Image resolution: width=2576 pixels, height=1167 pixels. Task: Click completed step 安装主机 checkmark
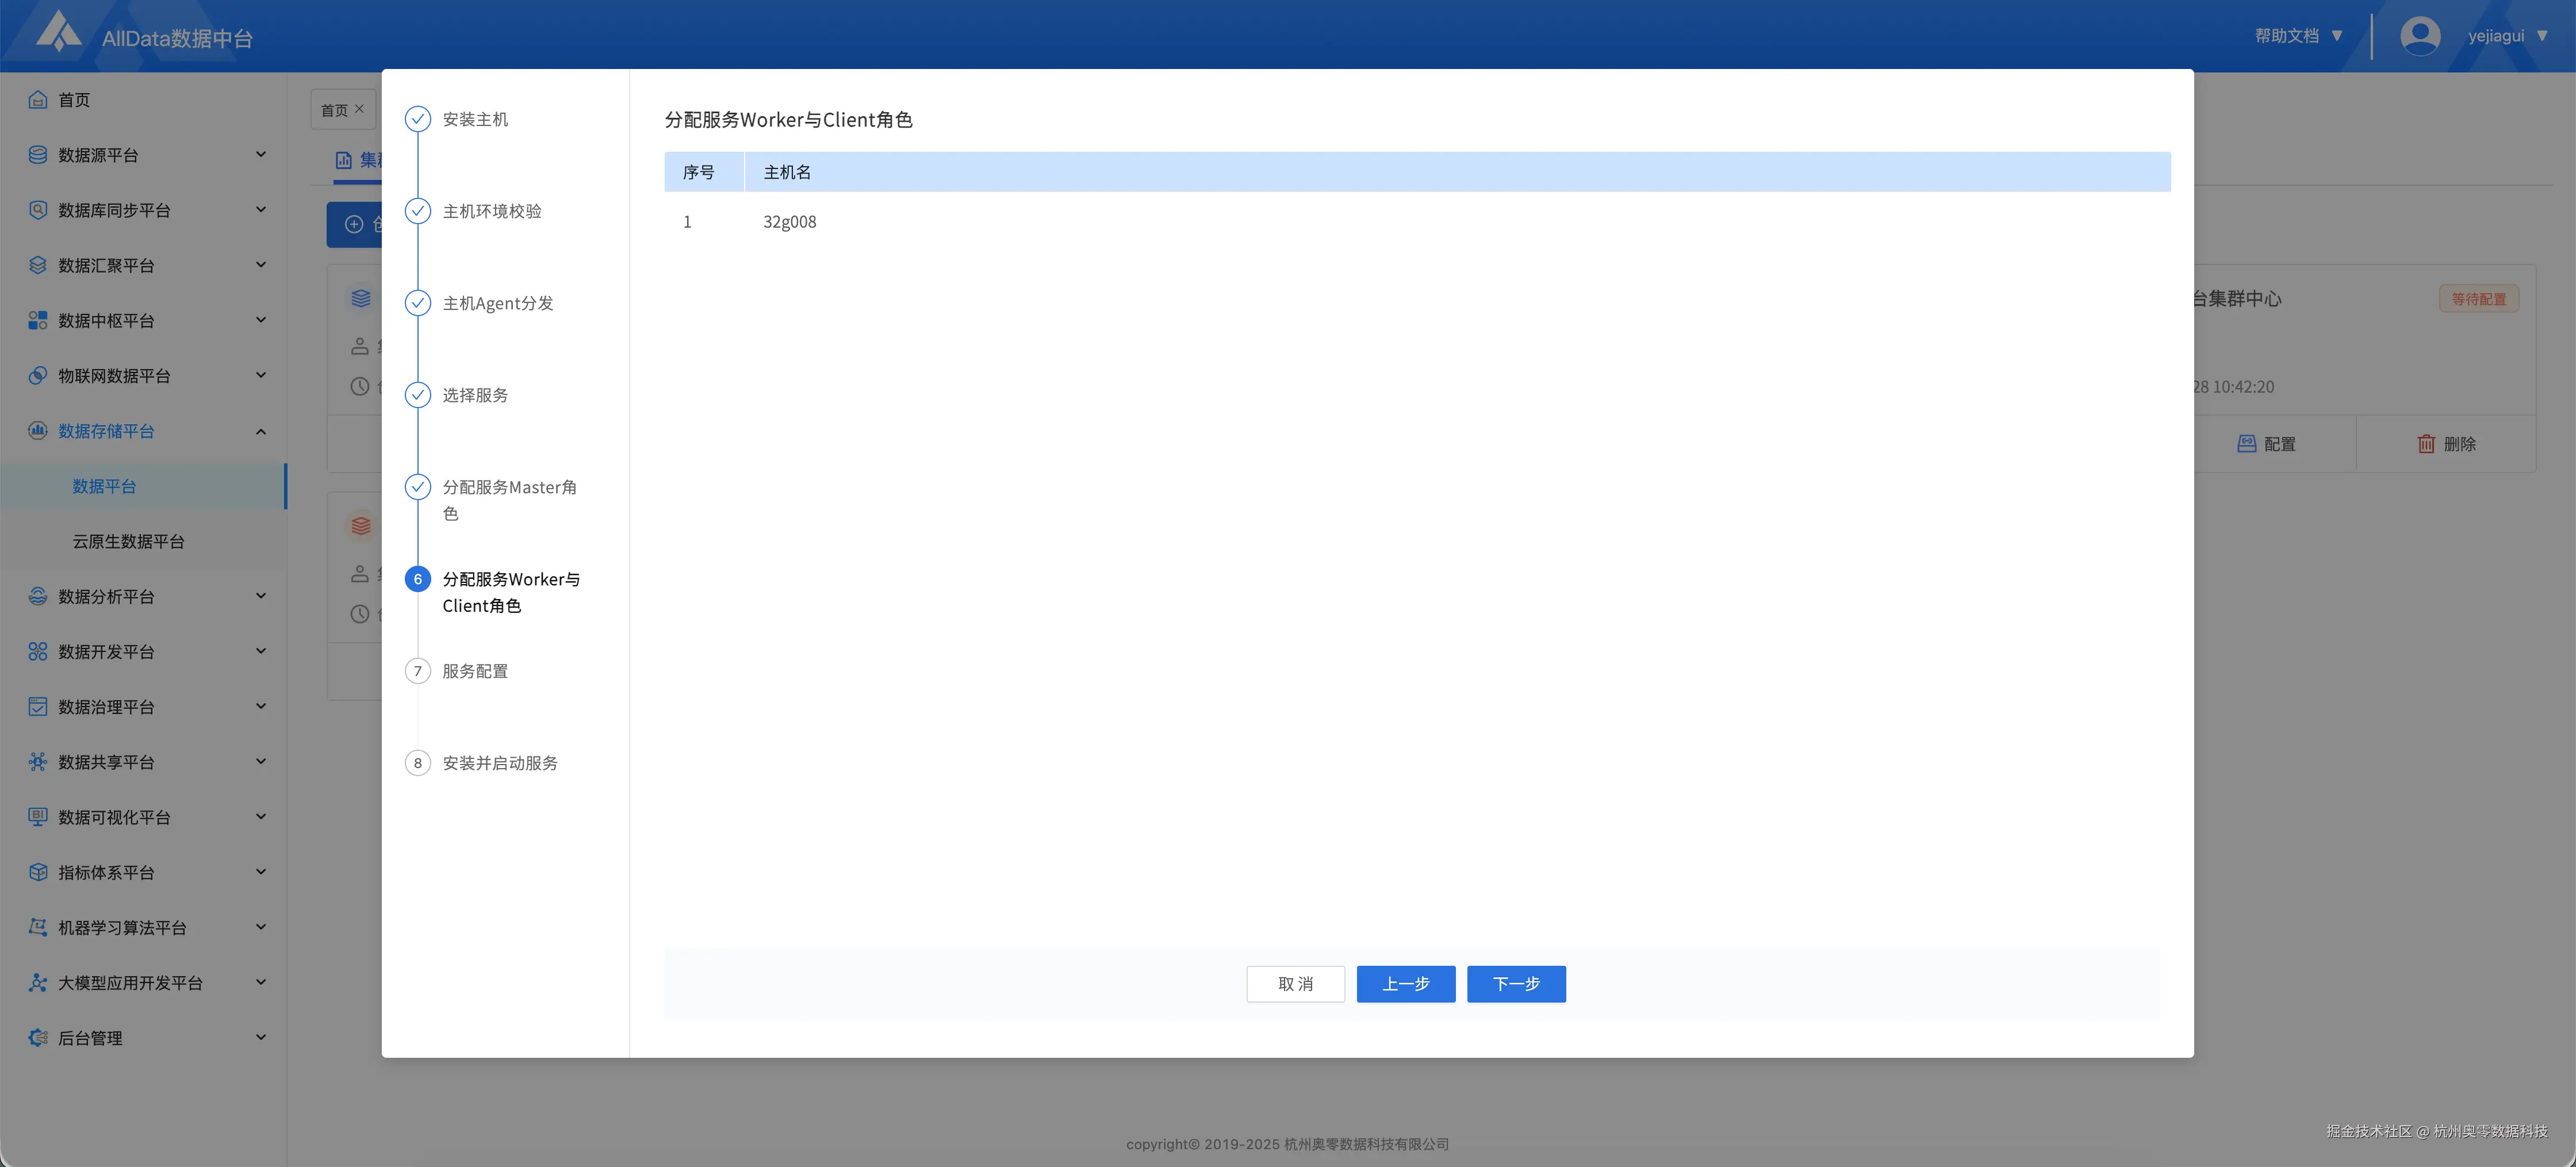pos(418,119)
